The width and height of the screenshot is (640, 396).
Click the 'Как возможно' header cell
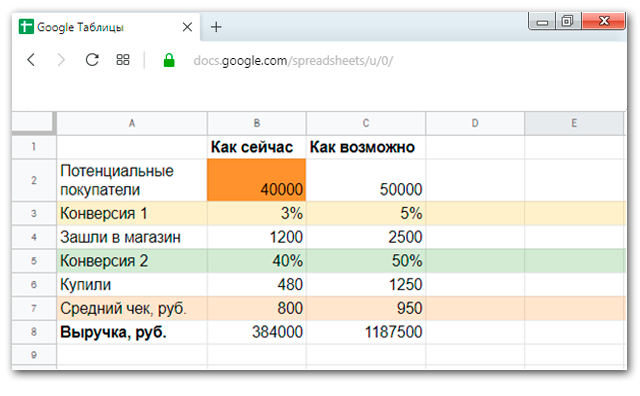coord(366,147)
